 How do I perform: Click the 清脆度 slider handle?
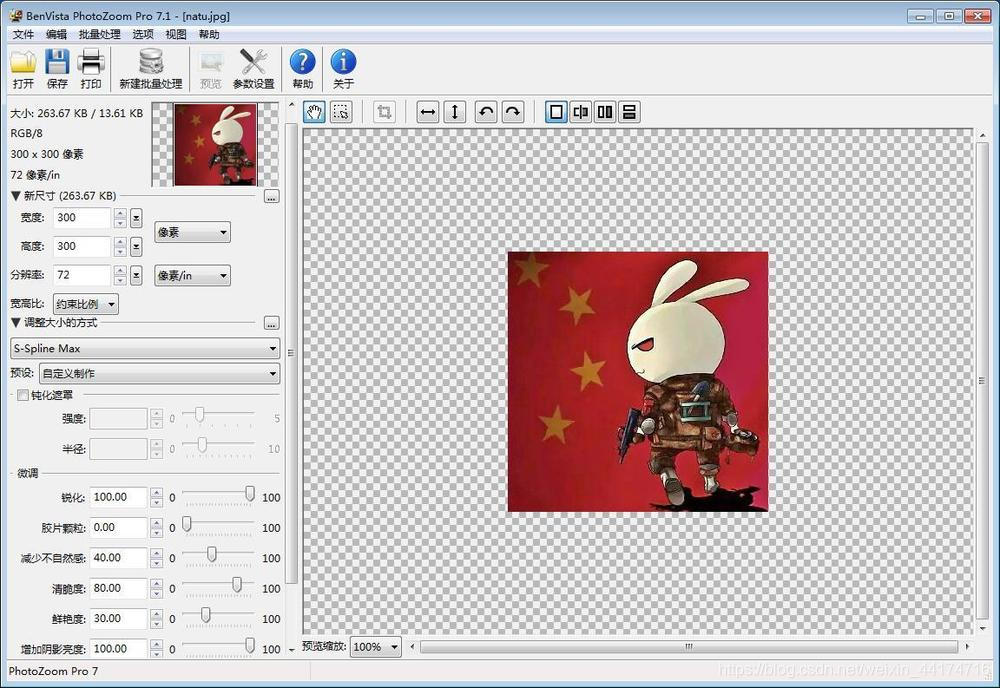tap(237, 585)
